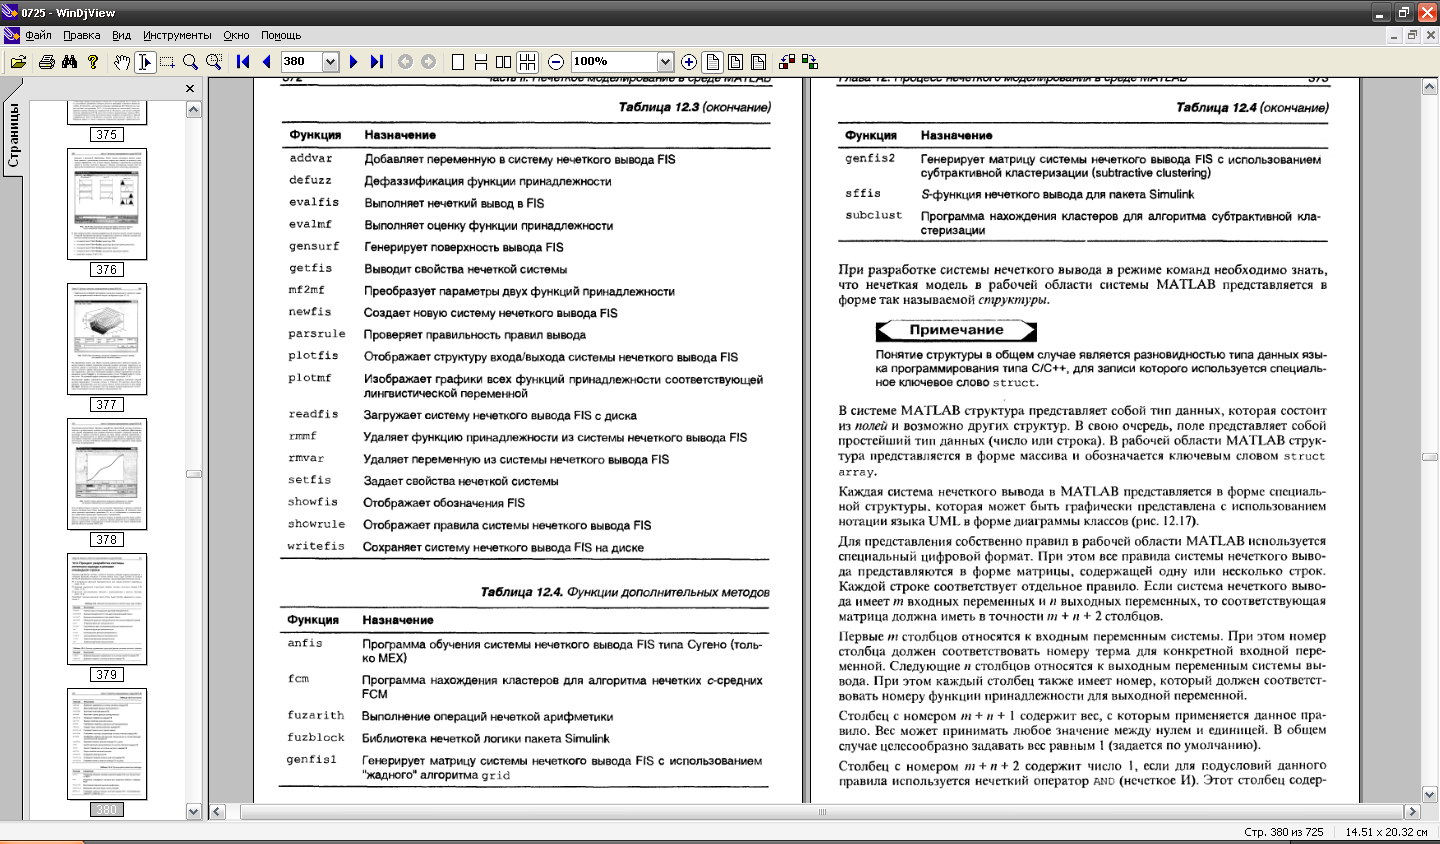The height and width of the screenshot is (844, 1440).
Task: Click the zoom in plus button
Action: tap(689, 62)
